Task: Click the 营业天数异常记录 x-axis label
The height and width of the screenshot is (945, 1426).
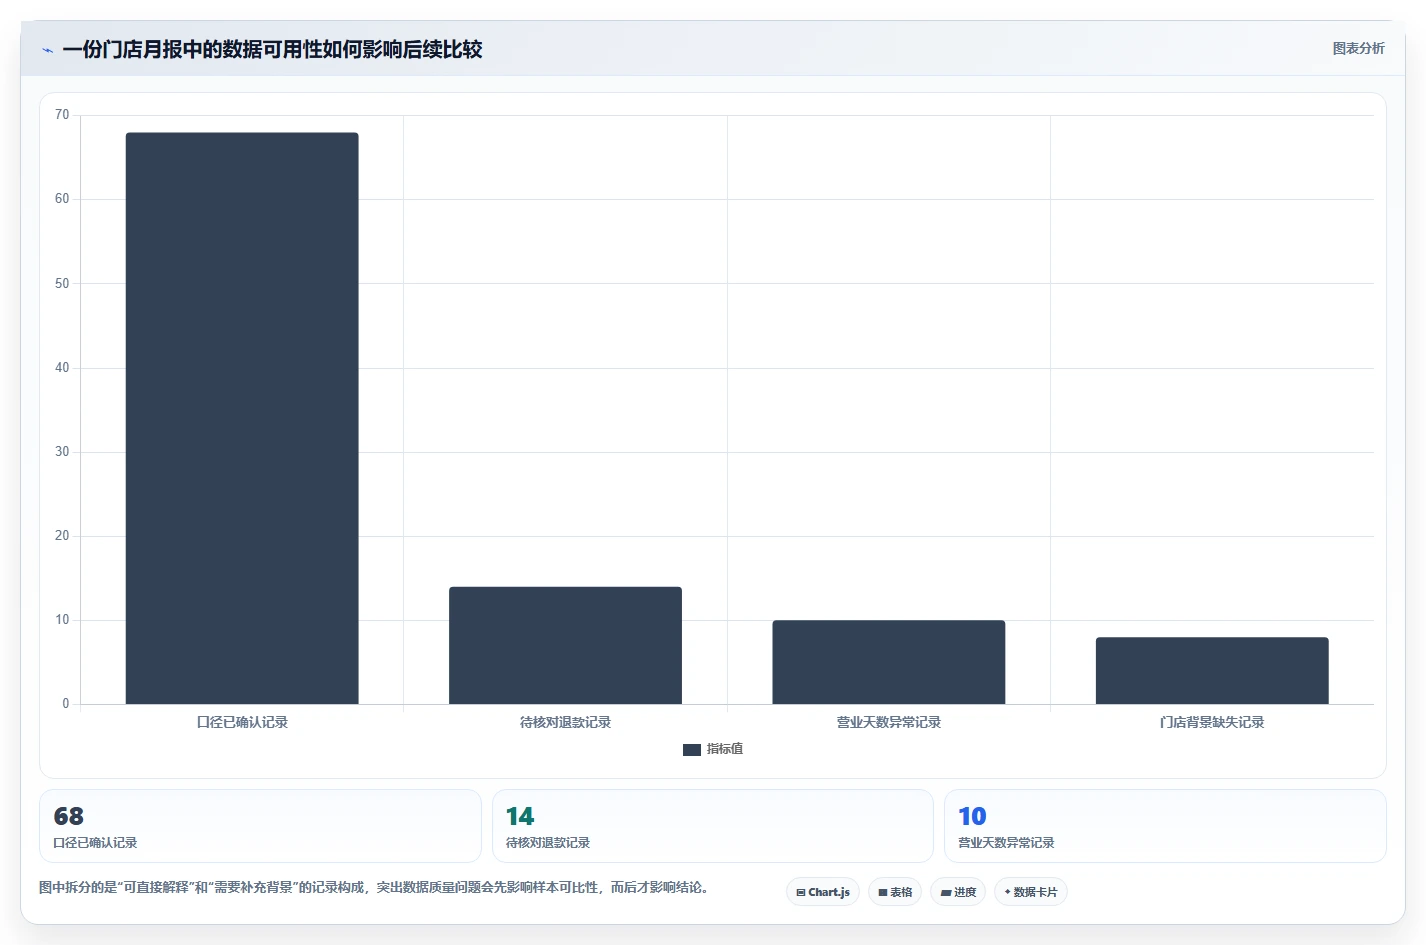Action: tap(888, 722)
